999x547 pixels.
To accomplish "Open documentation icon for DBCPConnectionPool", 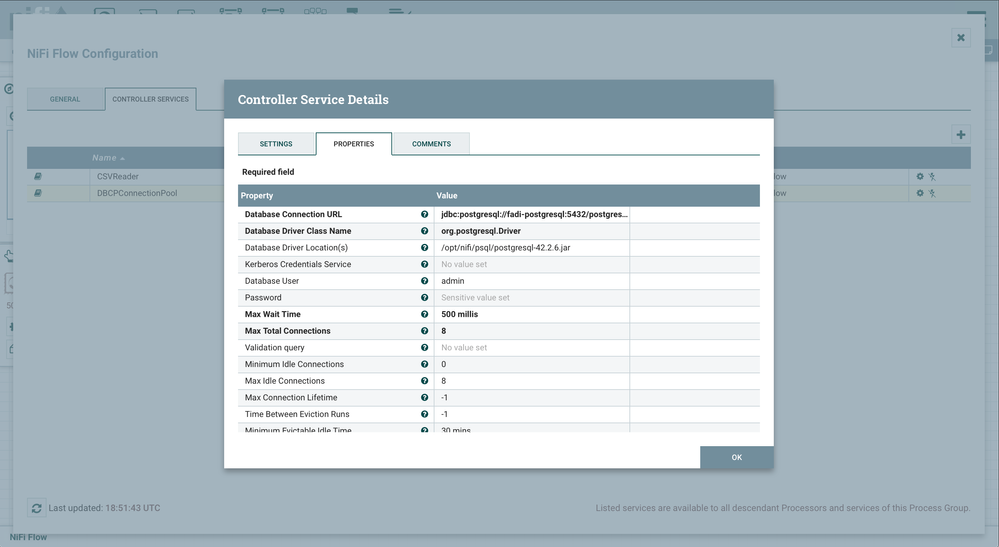I will [38, 193].
